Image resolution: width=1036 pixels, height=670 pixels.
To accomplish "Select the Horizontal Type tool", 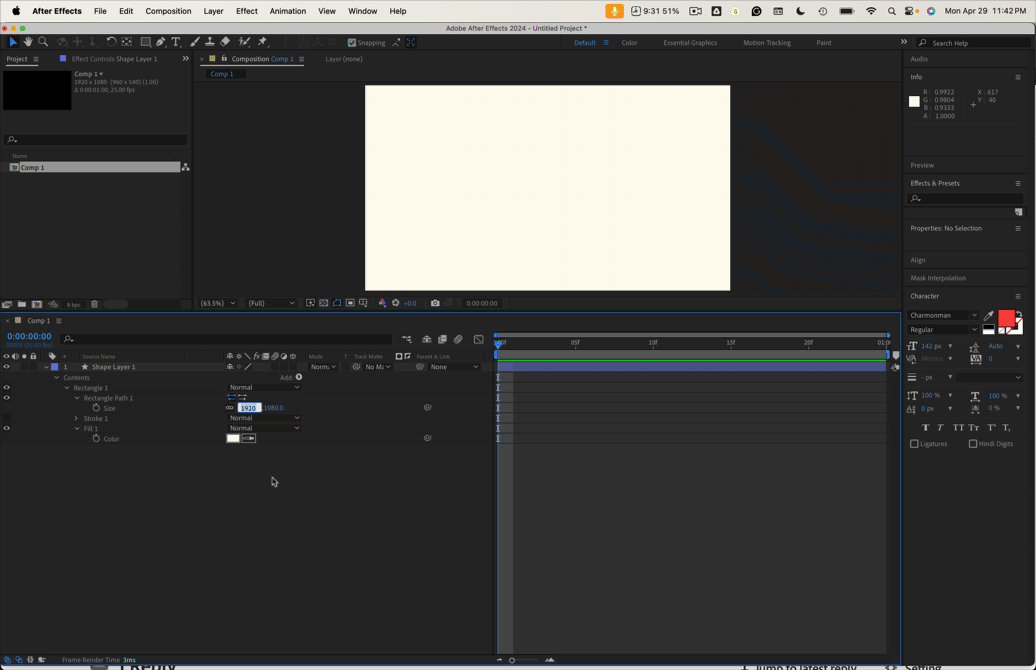I will click(176, 42).
